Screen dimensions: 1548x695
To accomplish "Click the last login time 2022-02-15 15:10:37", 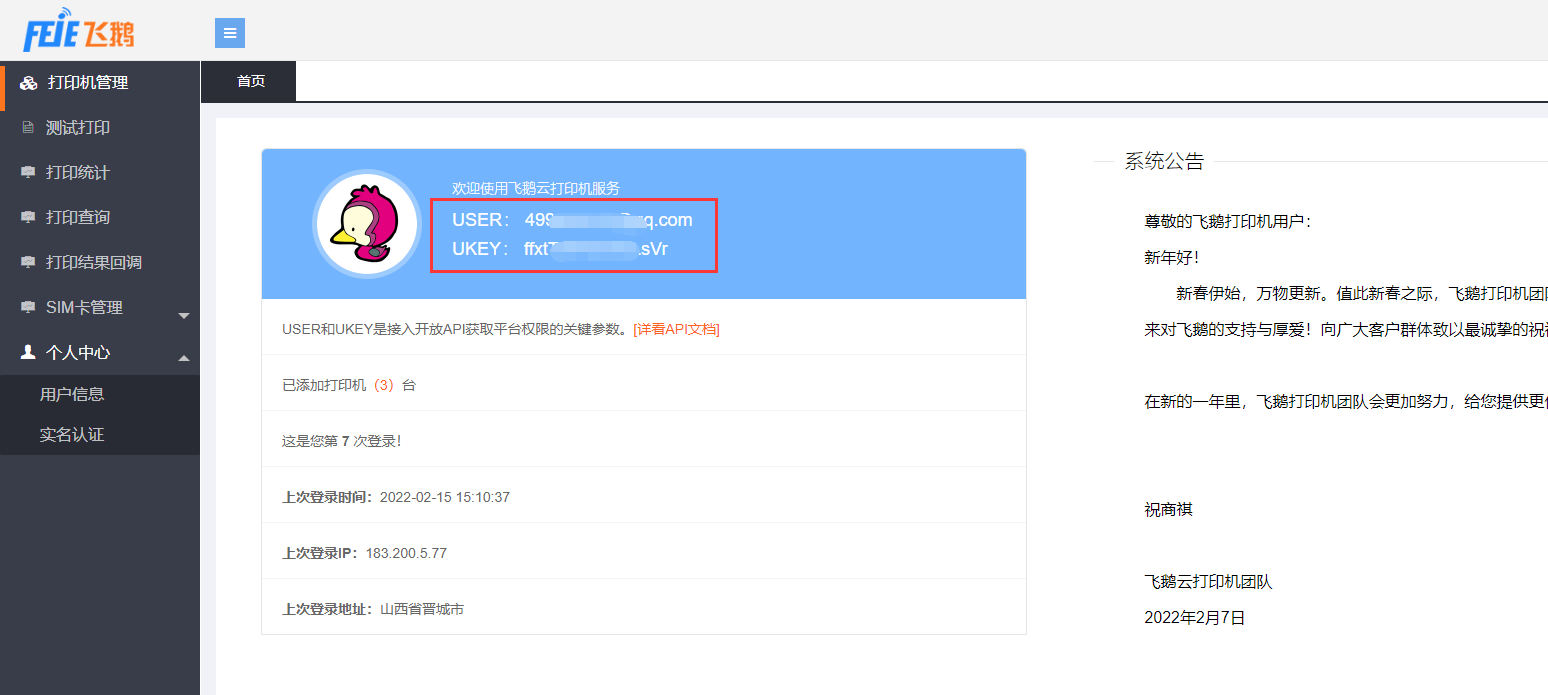I will 445,497.
